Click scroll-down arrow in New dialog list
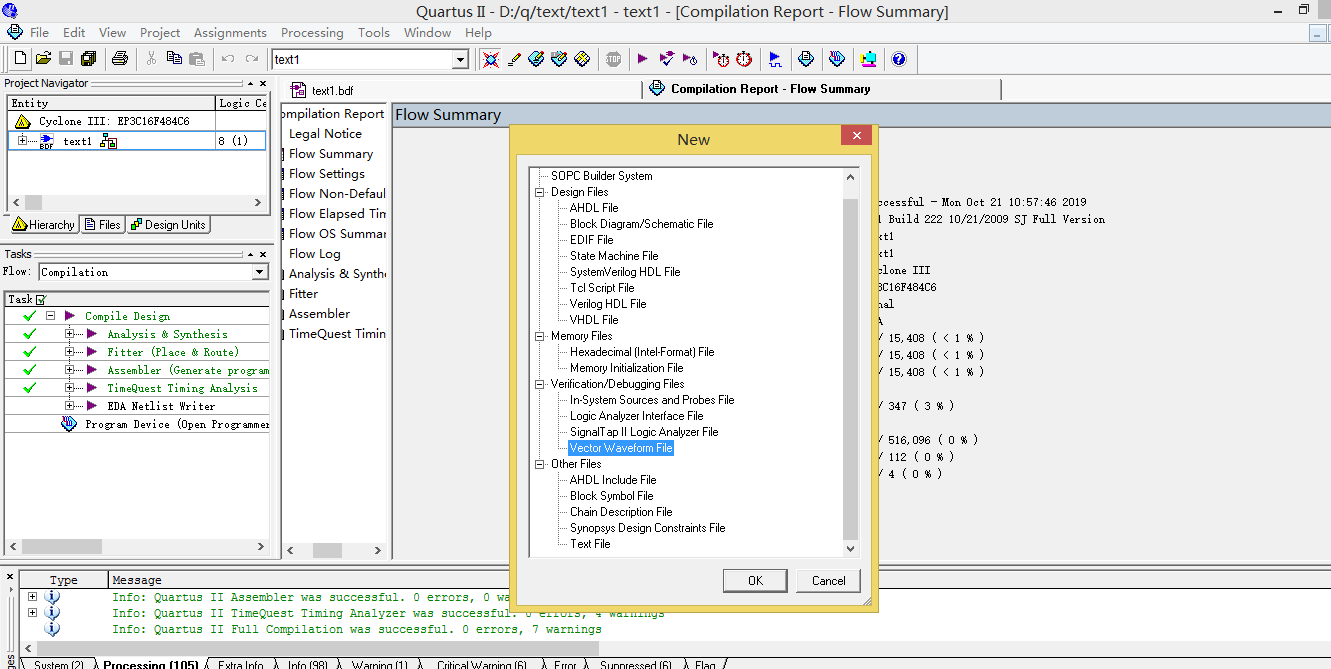The width and height of the screenshot is (1331, 669). (851, 548)
